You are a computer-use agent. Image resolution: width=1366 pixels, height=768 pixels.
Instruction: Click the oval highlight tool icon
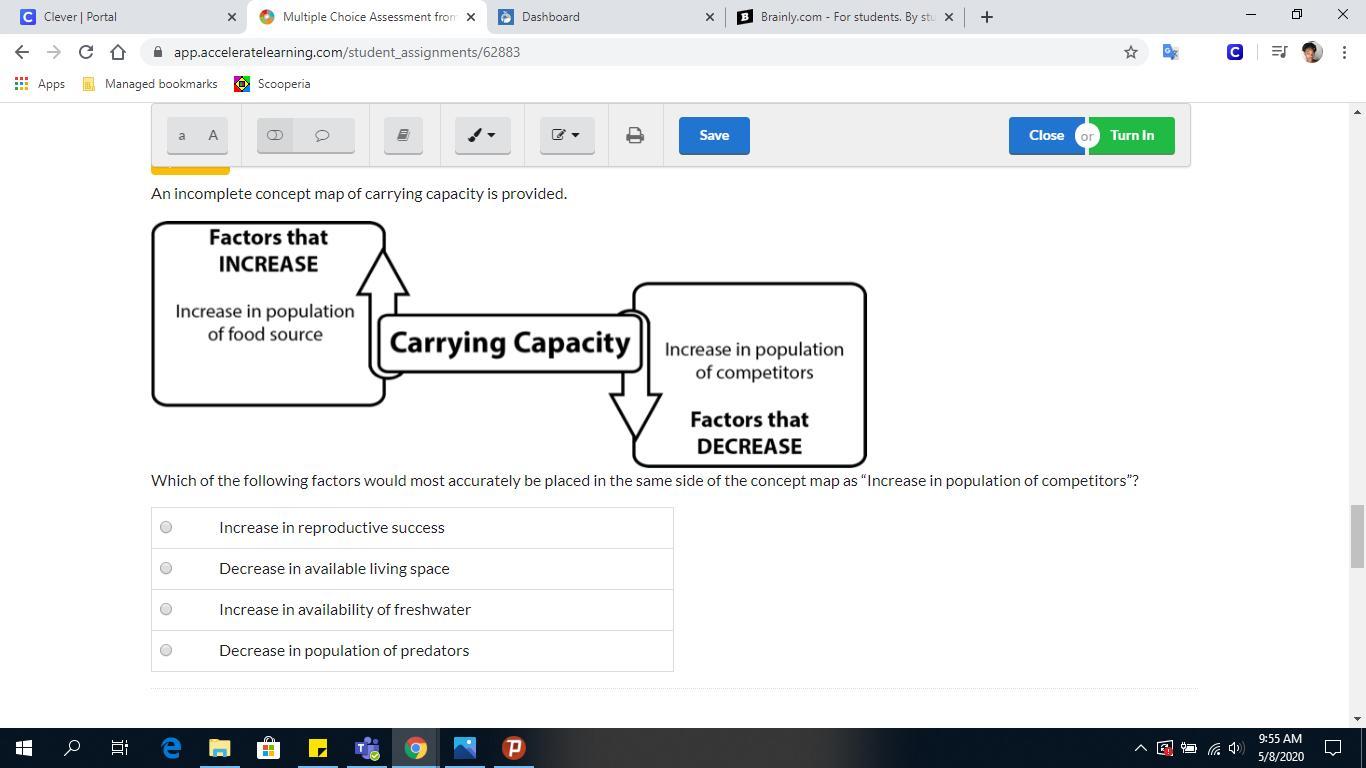pyautogui.click(x=275, y=135)
